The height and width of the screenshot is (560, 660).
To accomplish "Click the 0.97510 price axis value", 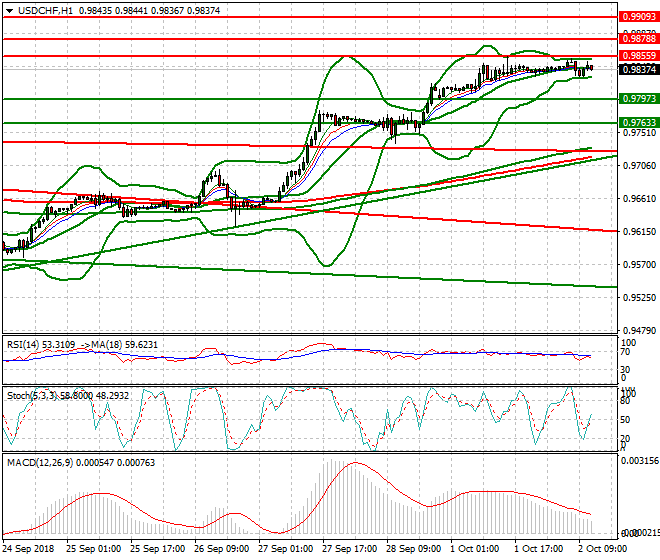I will (x=639, y=133).
